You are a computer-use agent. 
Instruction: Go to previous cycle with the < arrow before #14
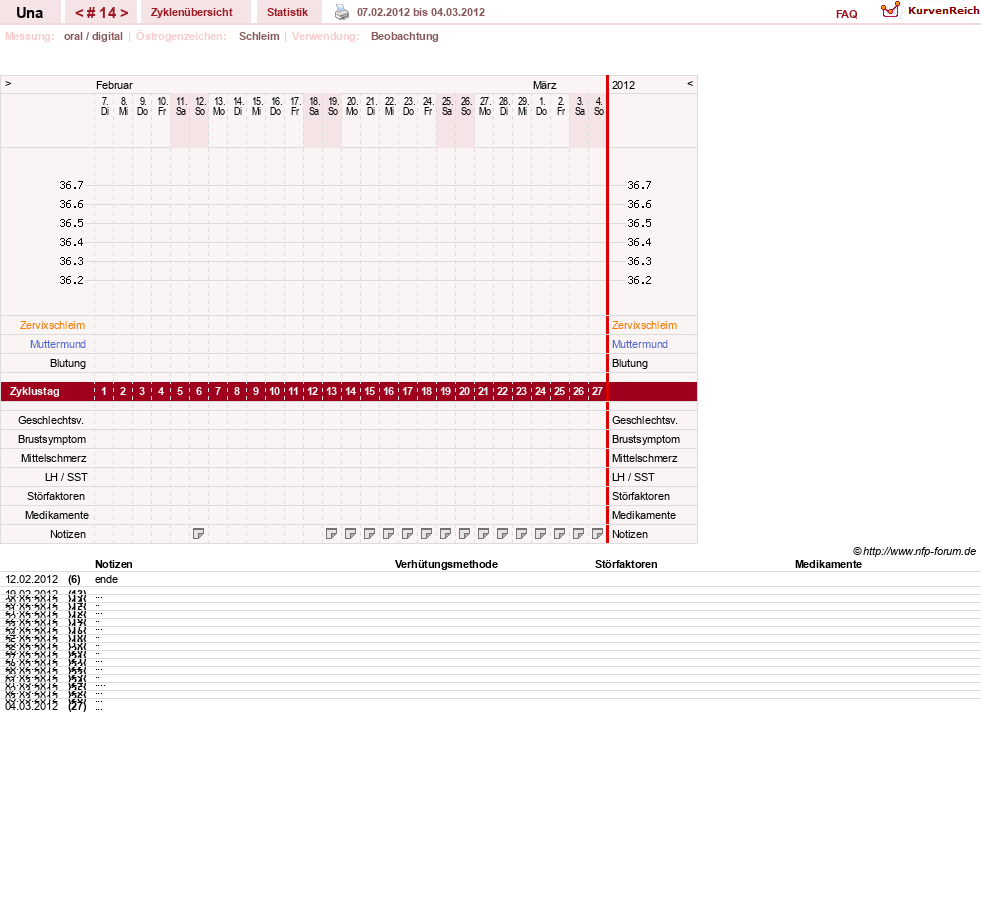tap(79, 13)
